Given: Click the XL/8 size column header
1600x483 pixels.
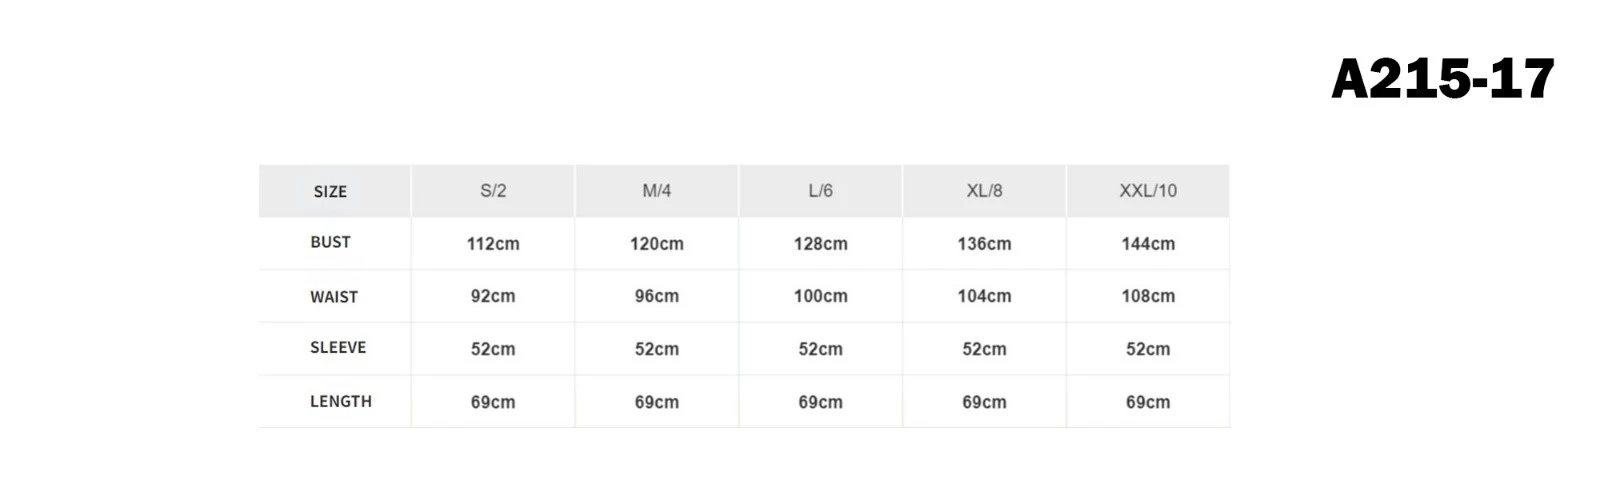Looking at the screenshot, I should click(985, 190).
